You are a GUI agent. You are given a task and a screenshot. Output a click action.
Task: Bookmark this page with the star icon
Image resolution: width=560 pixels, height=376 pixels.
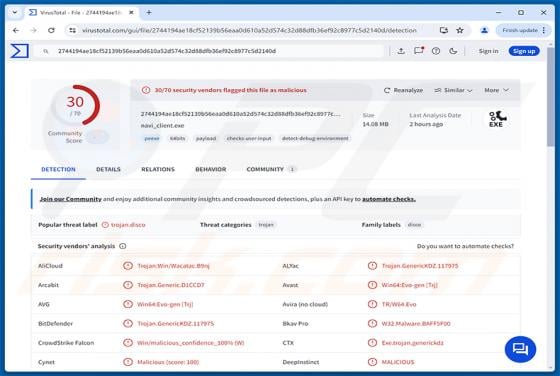coord(460,31)
